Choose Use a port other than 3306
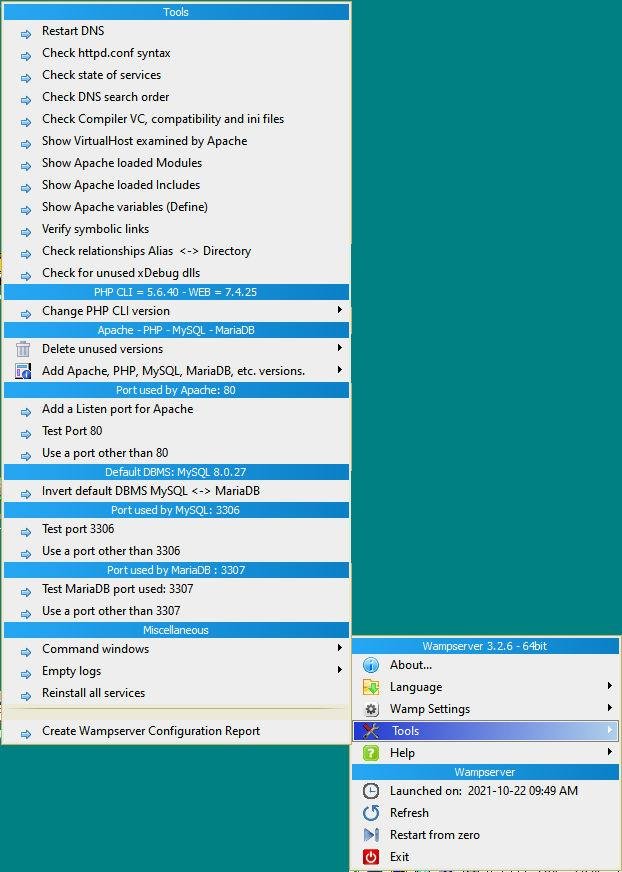 (176, 551)
